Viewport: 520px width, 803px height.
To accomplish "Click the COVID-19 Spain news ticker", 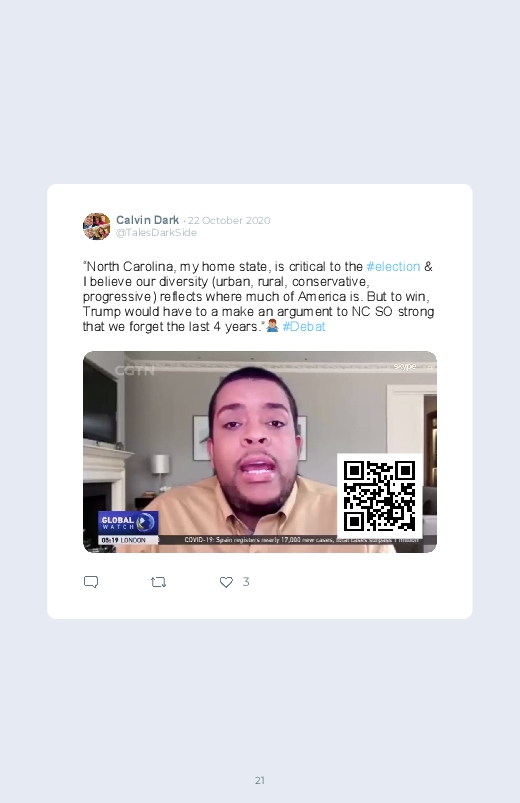I will tap(301, 540).
